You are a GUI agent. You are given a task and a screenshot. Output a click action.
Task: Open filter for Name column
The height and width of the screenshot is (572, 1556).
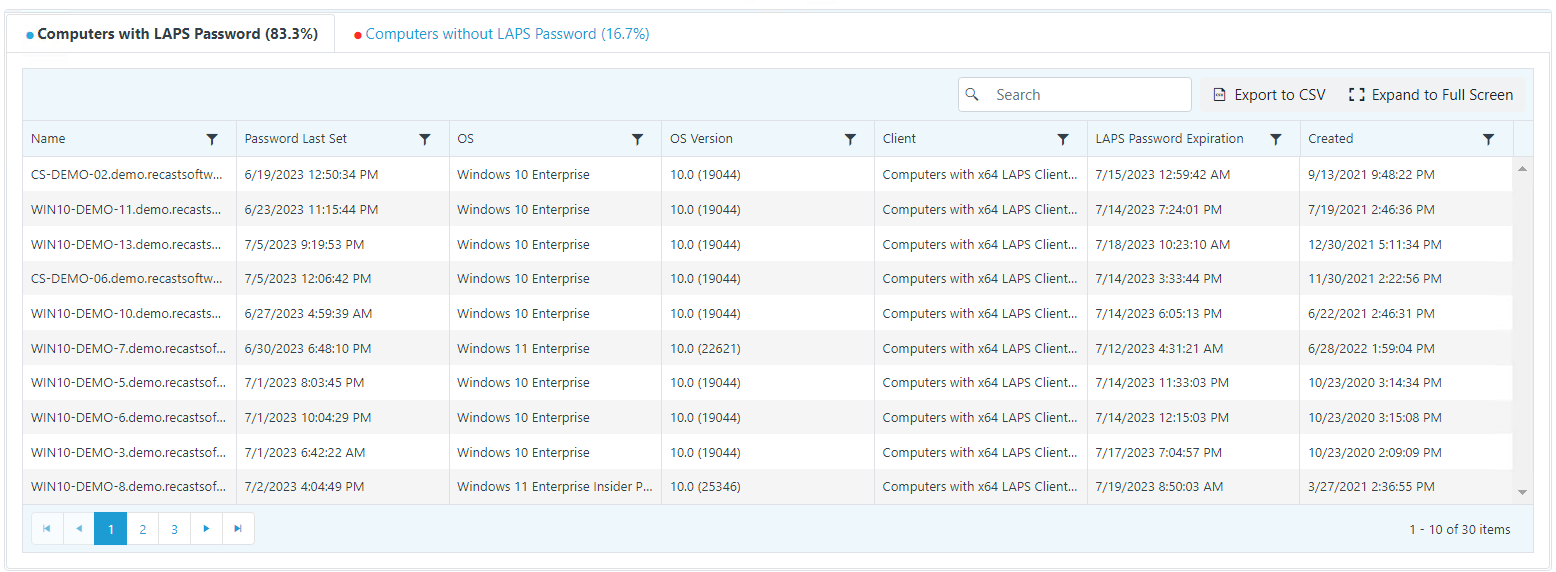point(212,139)
